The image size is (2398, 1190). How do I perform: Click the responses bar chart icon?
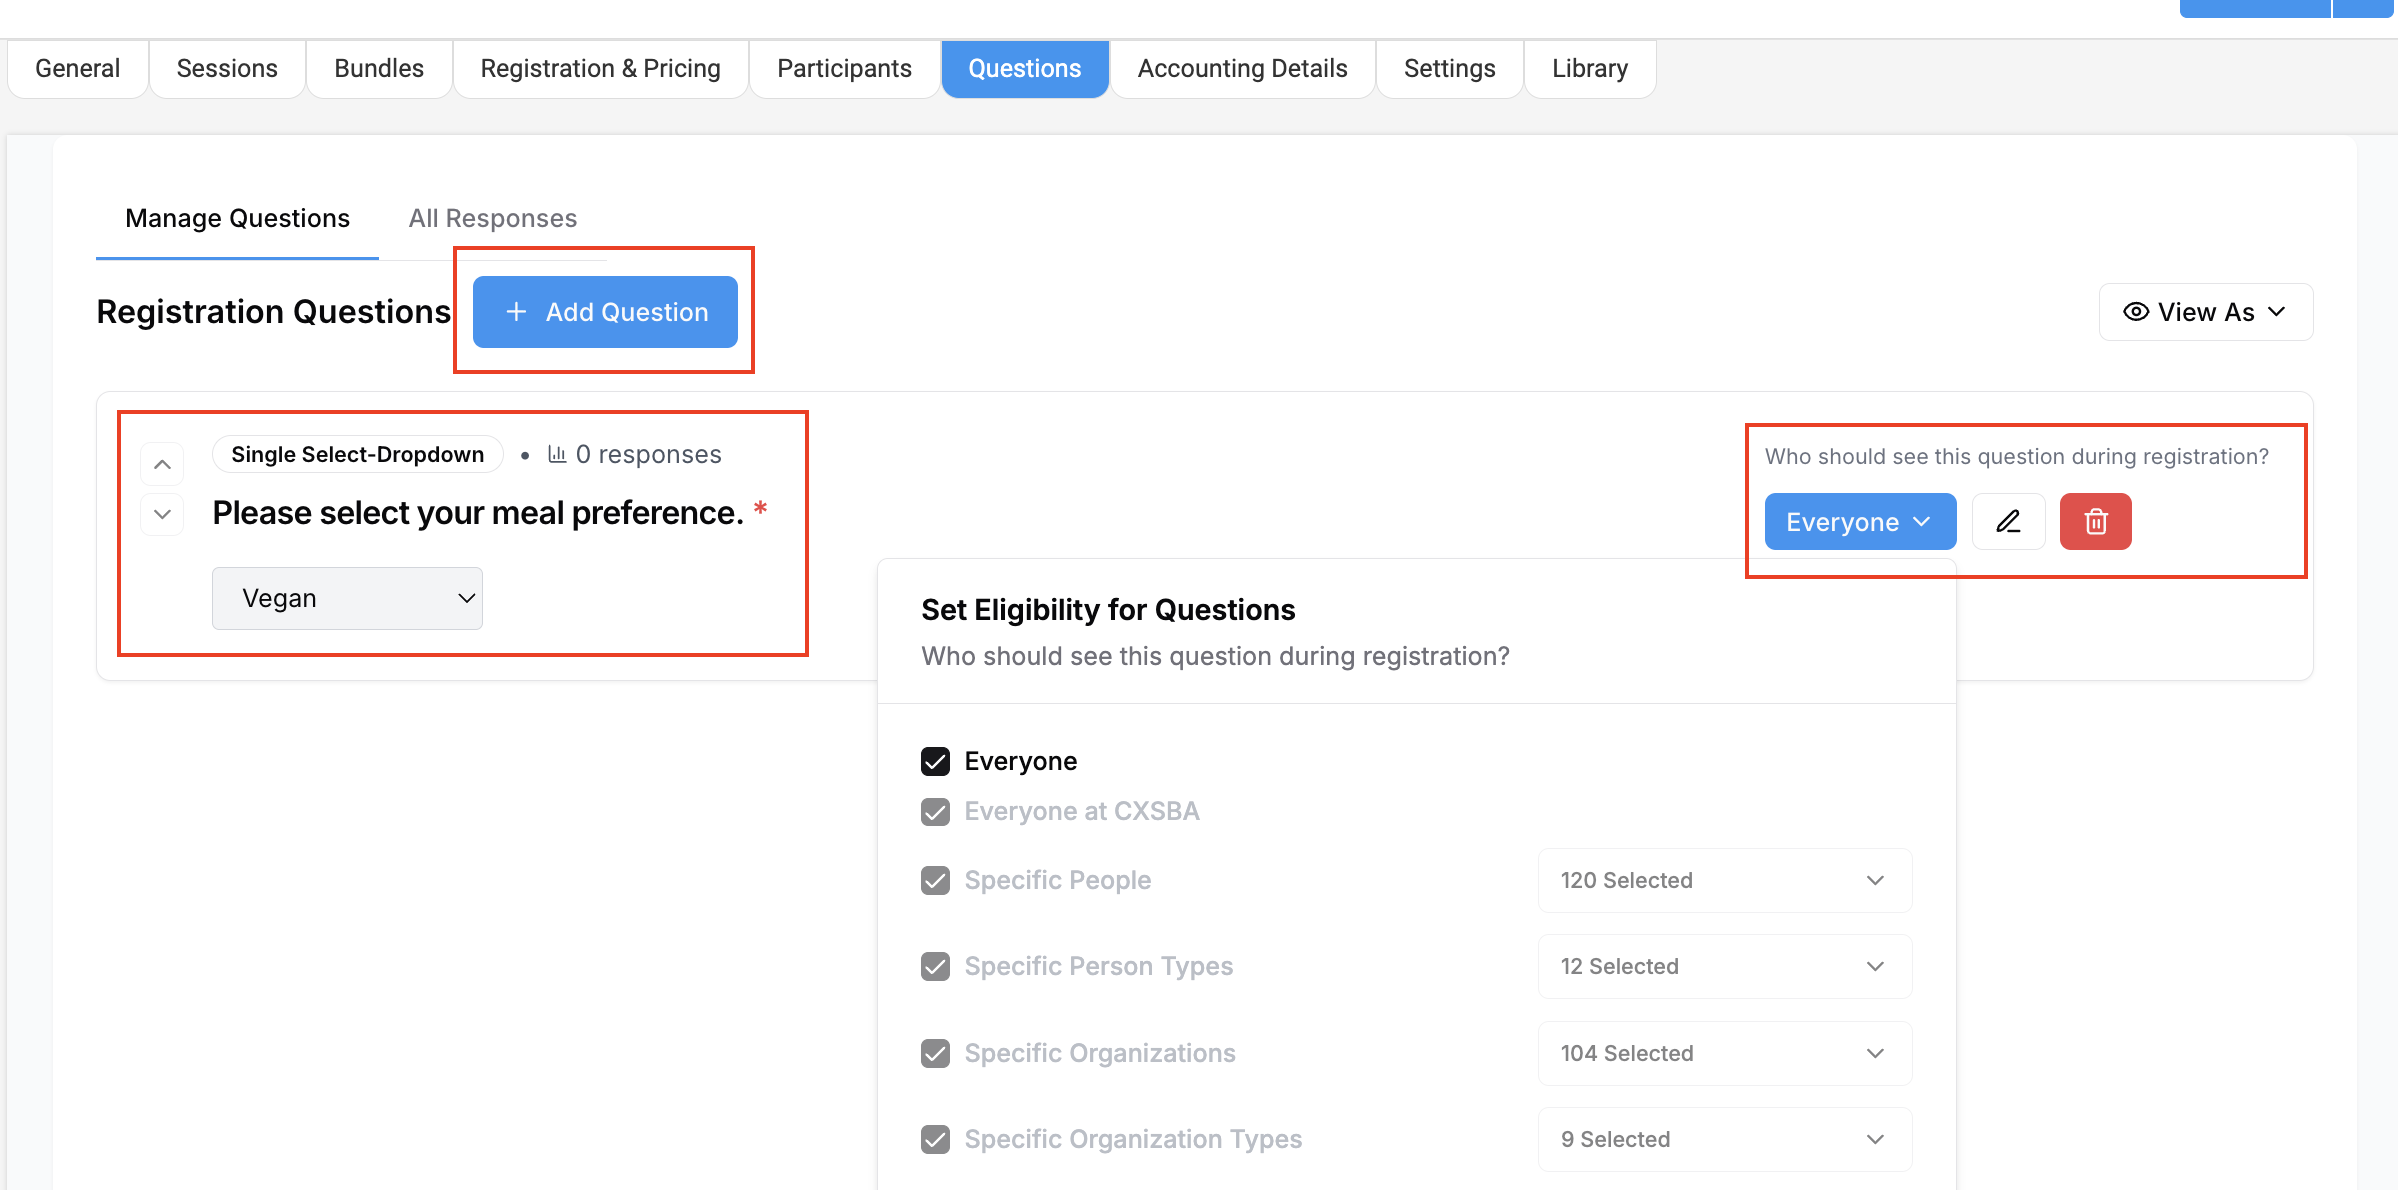(x=557, y=454)
